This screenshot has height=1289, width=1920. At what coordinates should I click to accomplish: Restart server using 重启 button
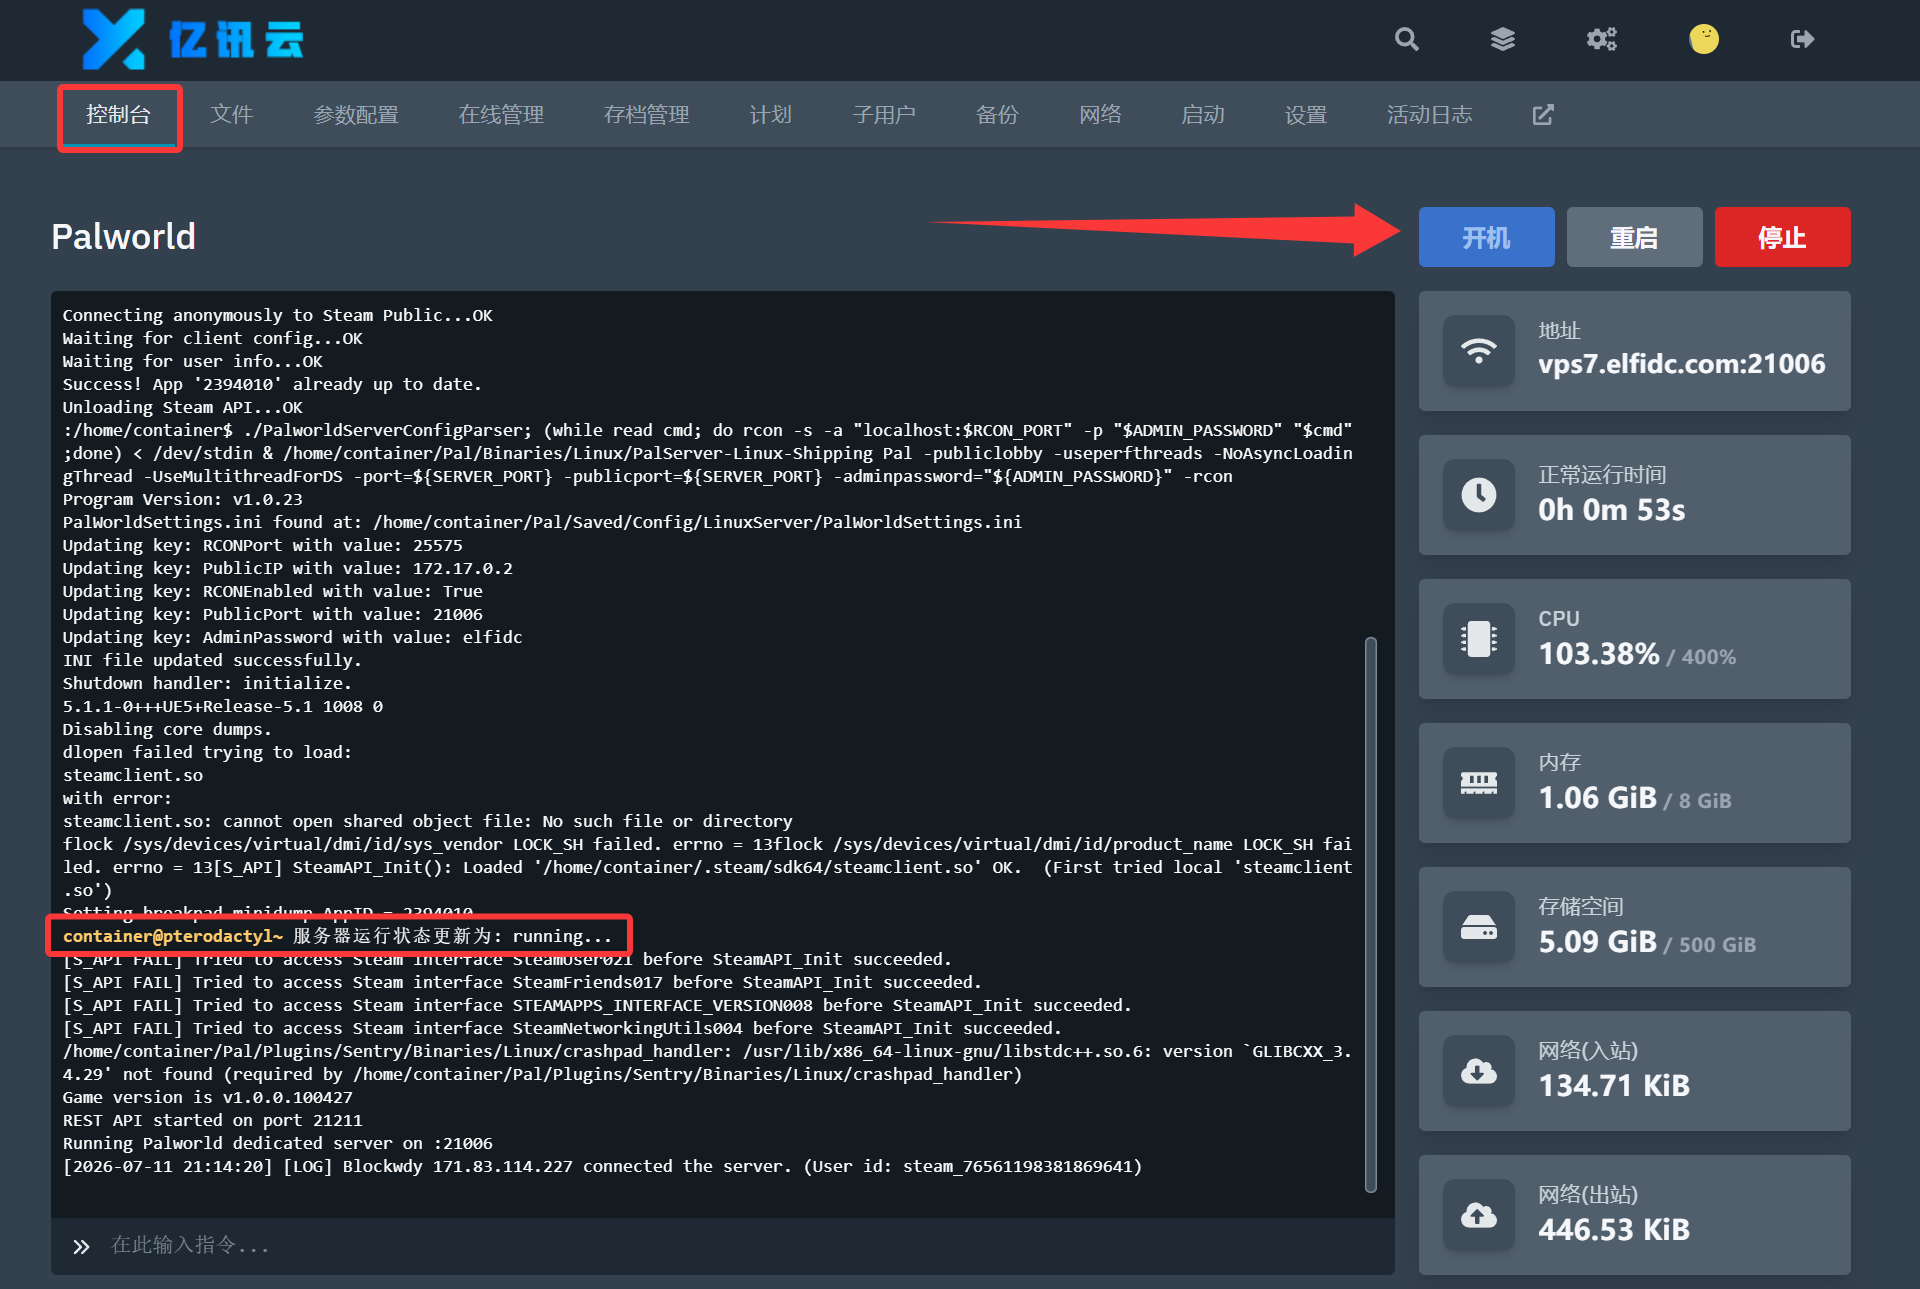1634,237
